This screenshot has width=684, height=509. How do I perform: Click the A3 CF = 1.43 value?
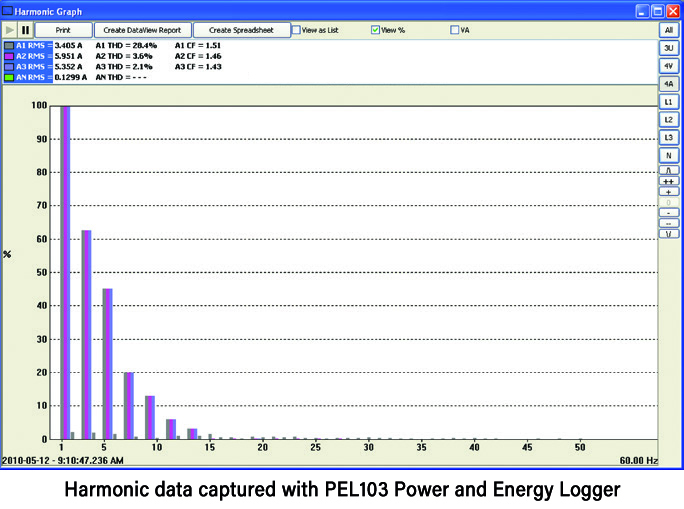[198, 67]
